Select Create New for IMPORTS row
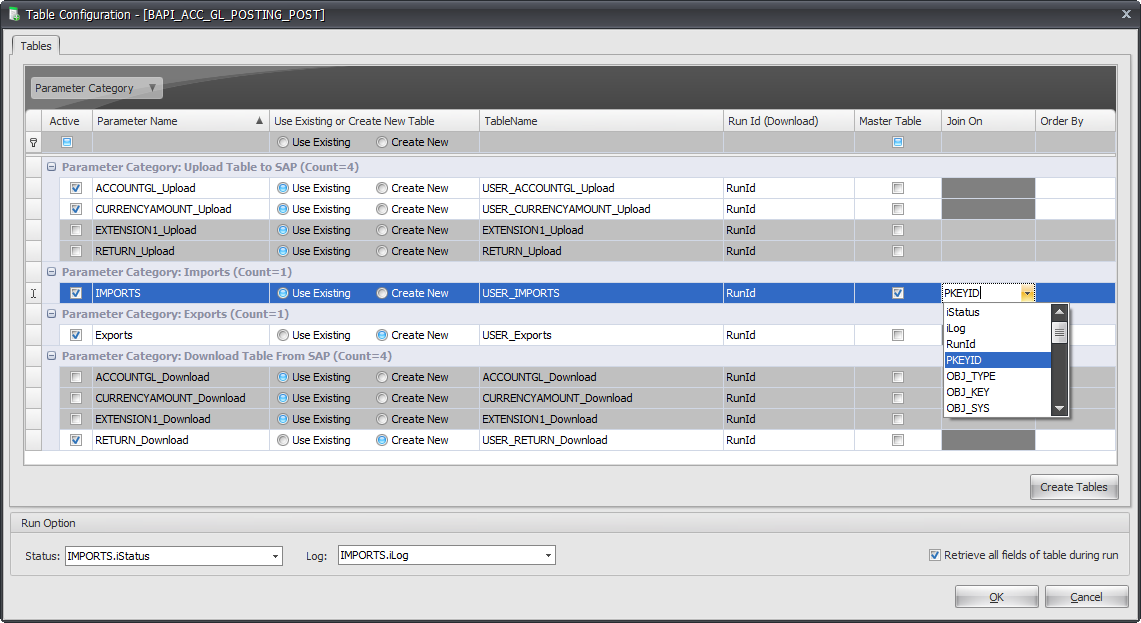Screen dimensions: 1141x623 click(x=381, y=293)
